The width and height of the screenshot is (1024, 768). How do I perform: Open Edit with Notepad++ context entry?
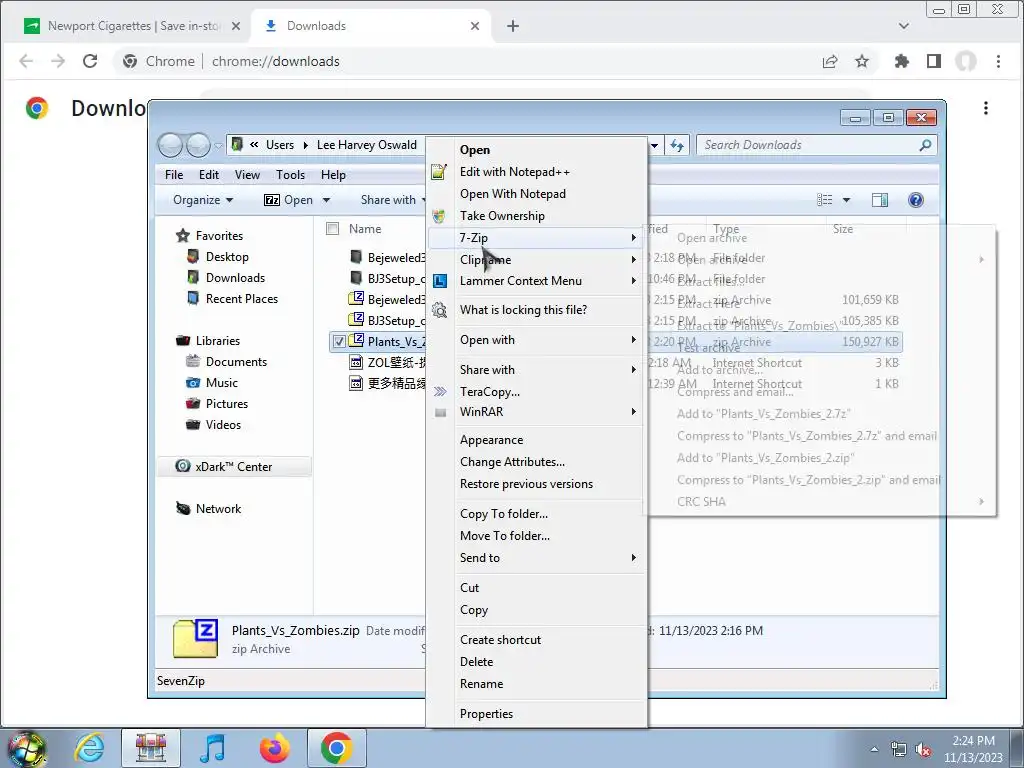click(x=515, y=172)
